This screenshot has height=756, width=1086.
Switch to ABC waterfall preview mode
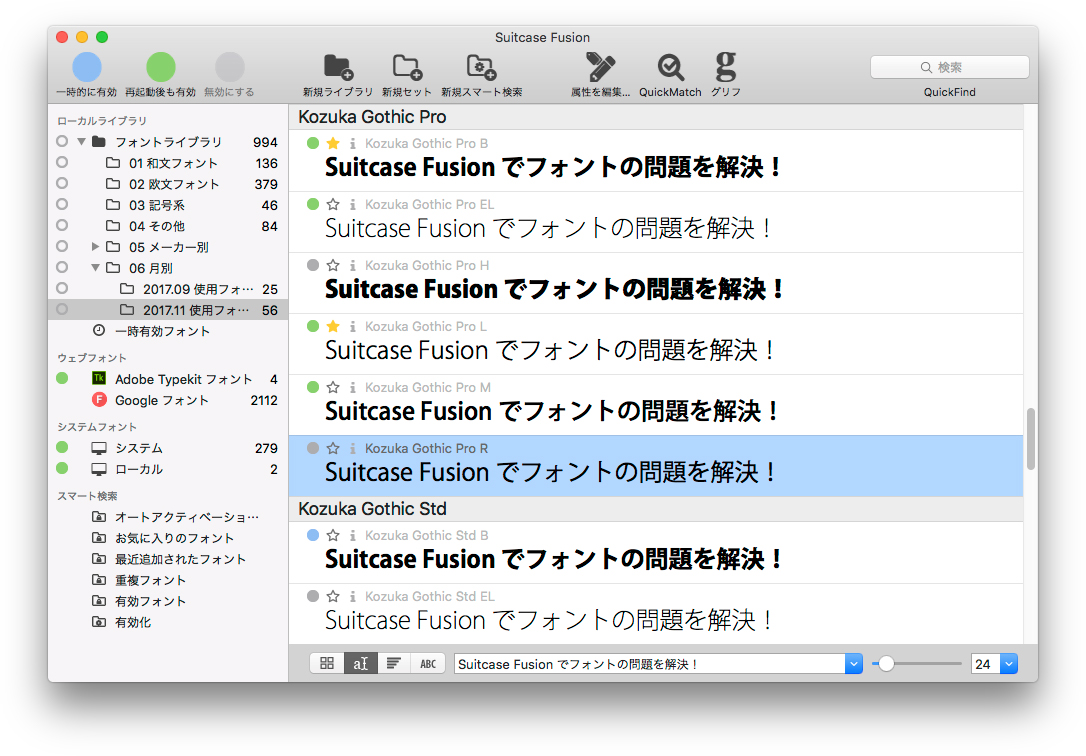pos(428,663)
